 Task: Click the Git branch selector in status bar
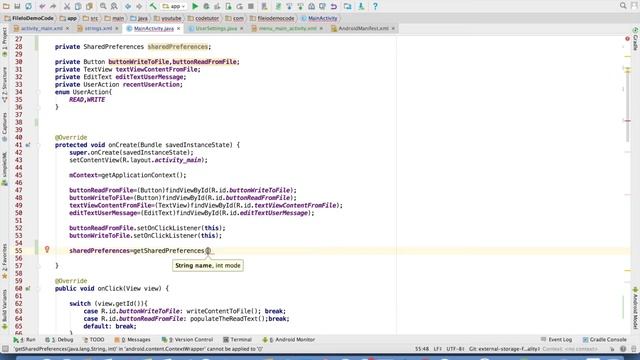click(504, 349)
